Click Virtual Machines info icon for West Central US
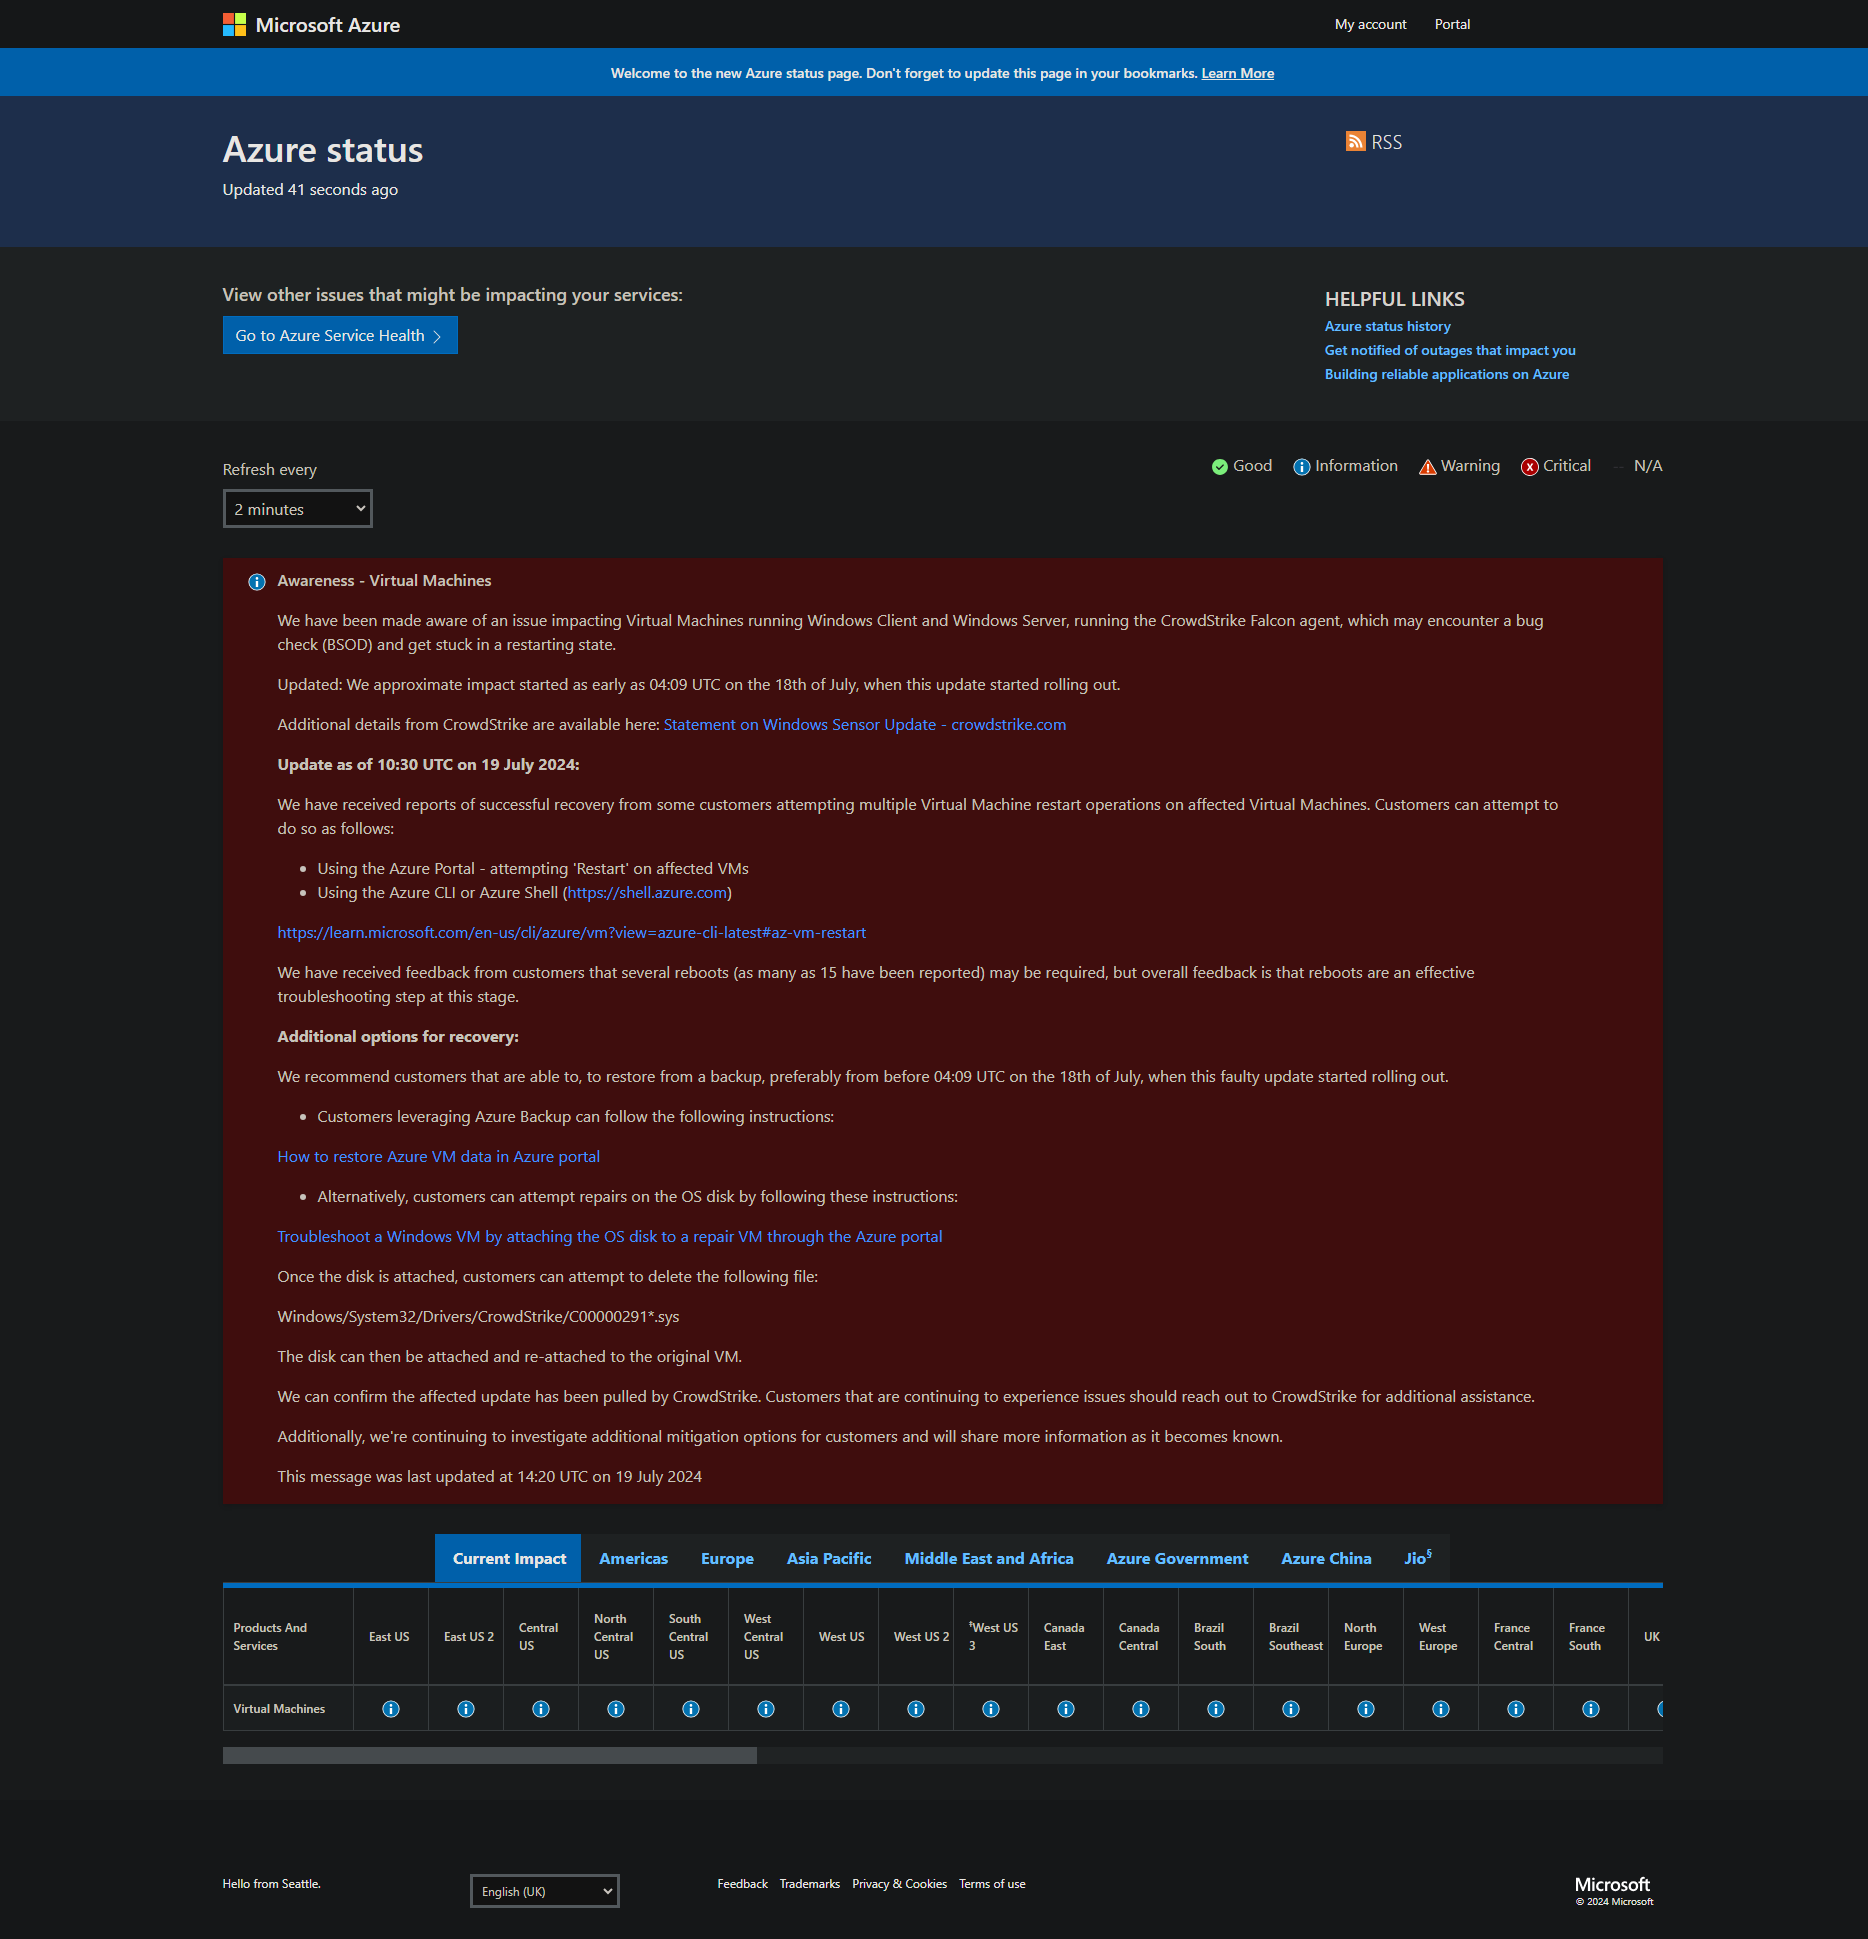The image size is (1868, 1939). [x=766, y=1709]
